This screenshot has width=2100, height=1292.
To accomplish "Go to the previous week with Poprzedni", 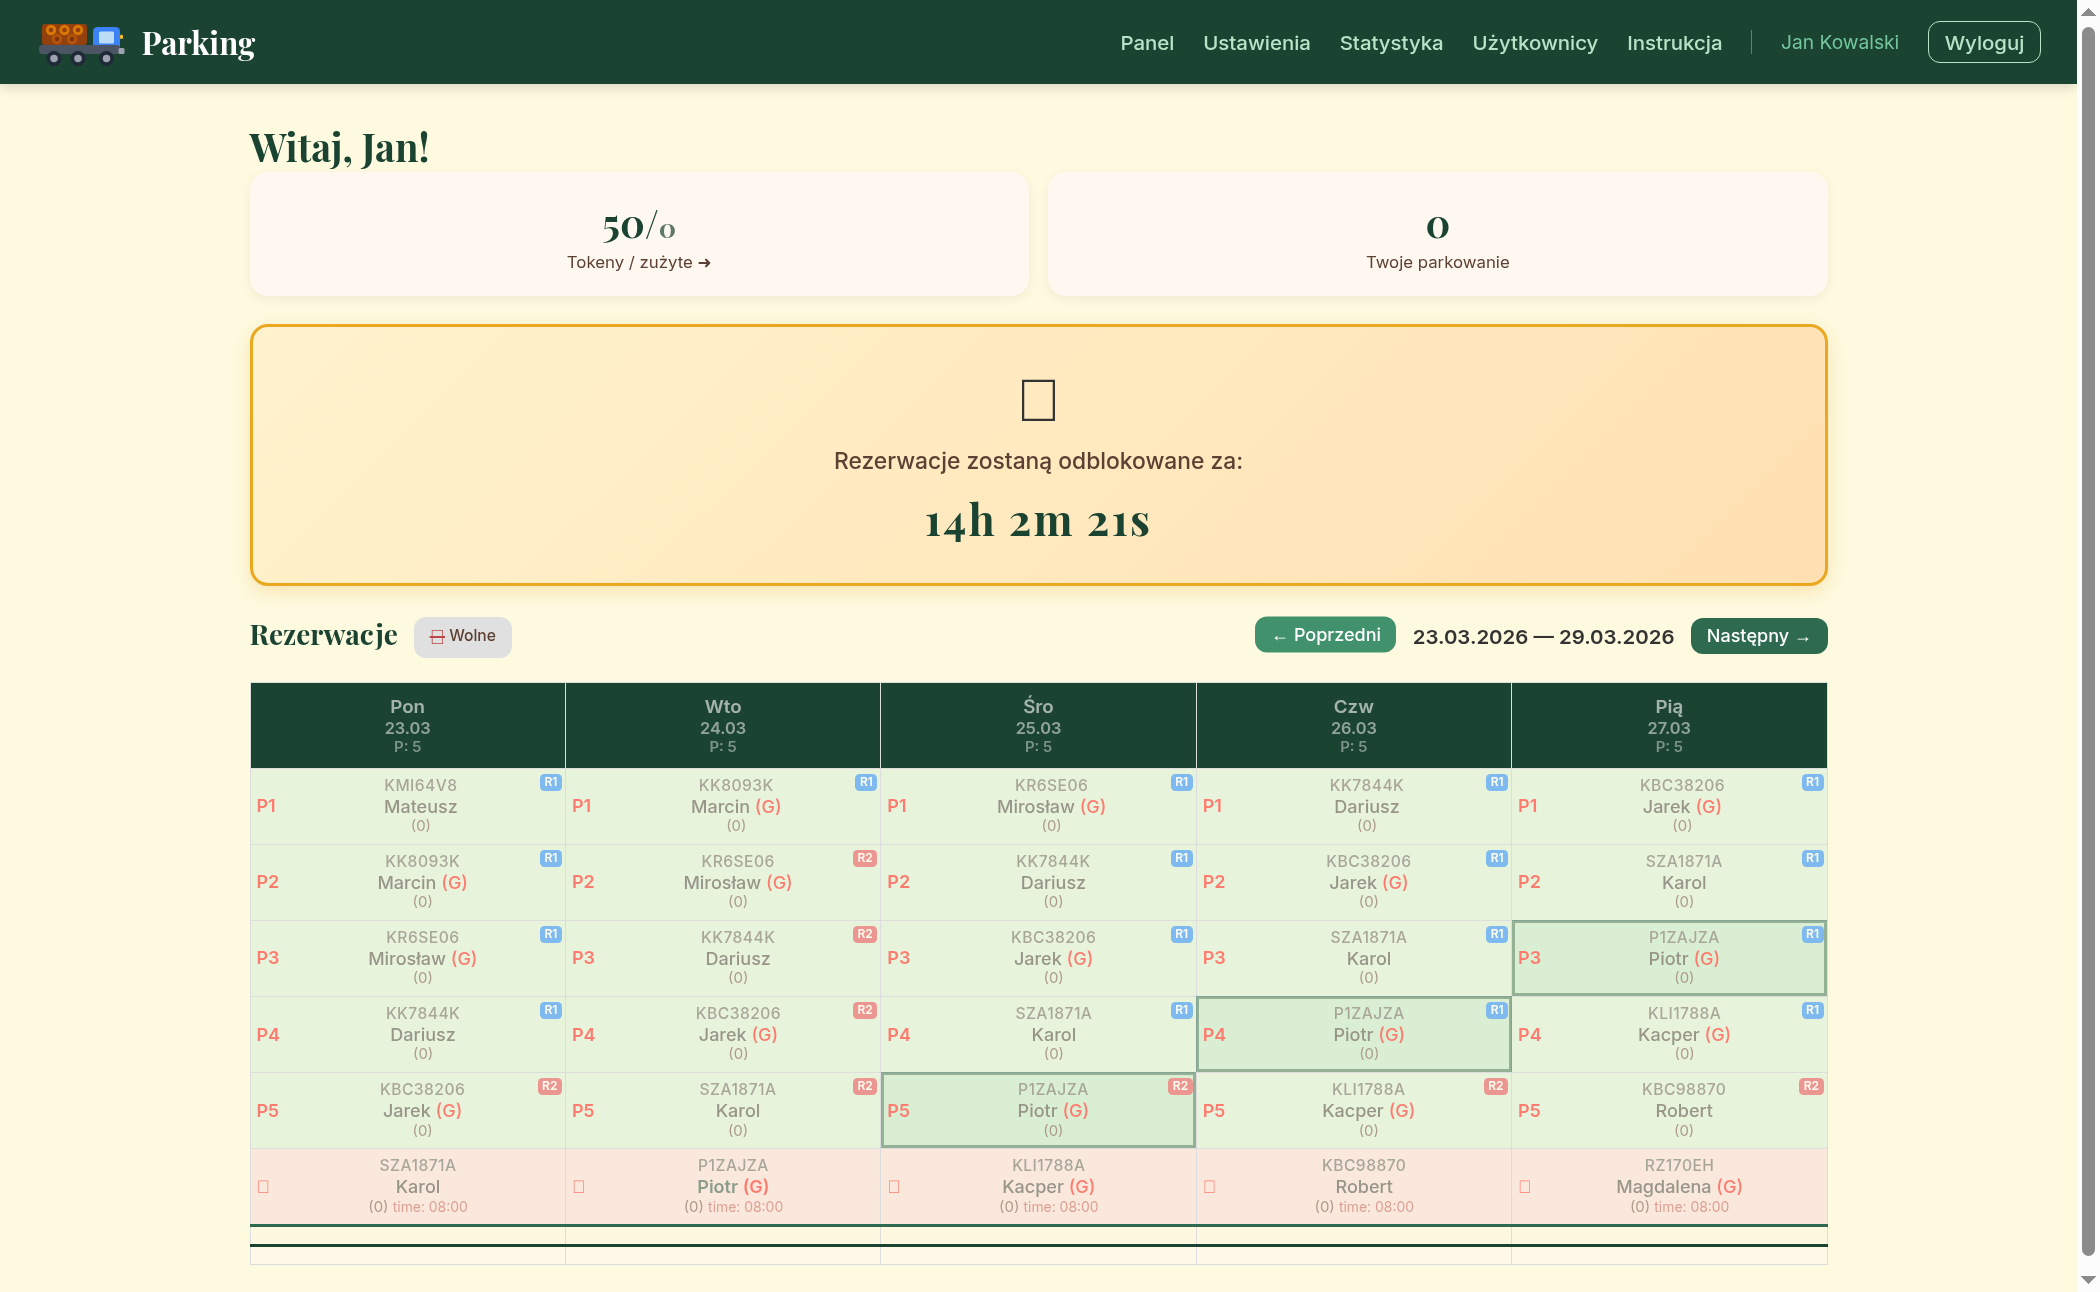I will pyautogui.click(x=1325, y=635).
